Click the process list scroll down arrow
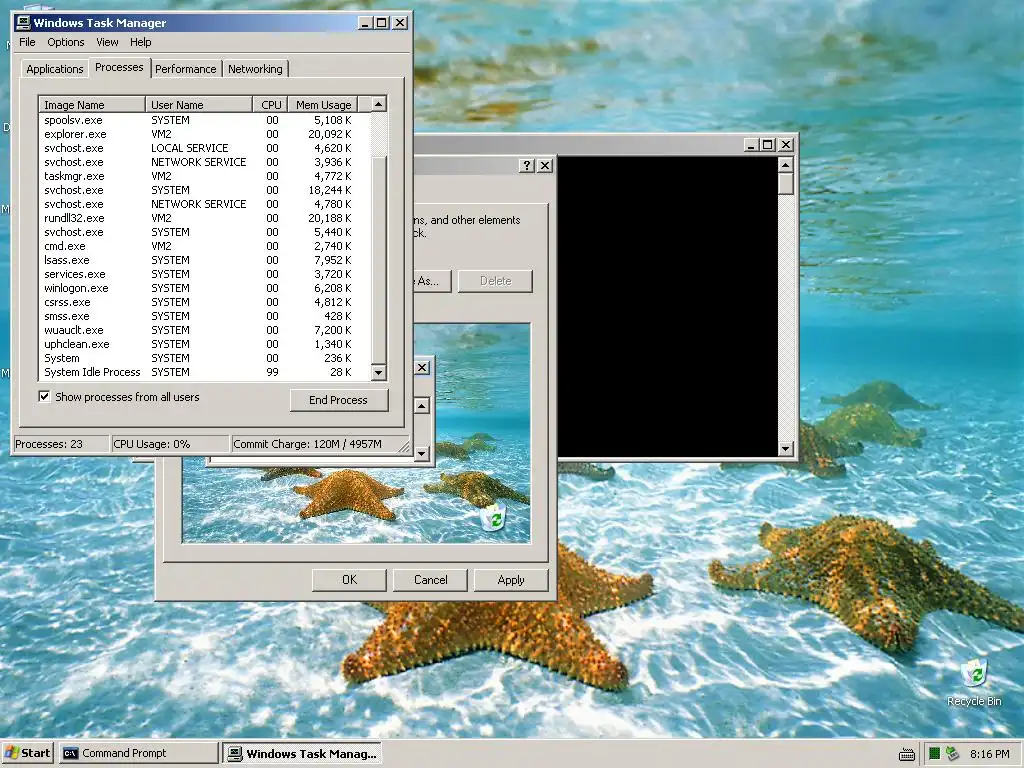This screenshot has height=768, width=1024. pyautogui.click(x=379, y=373)
